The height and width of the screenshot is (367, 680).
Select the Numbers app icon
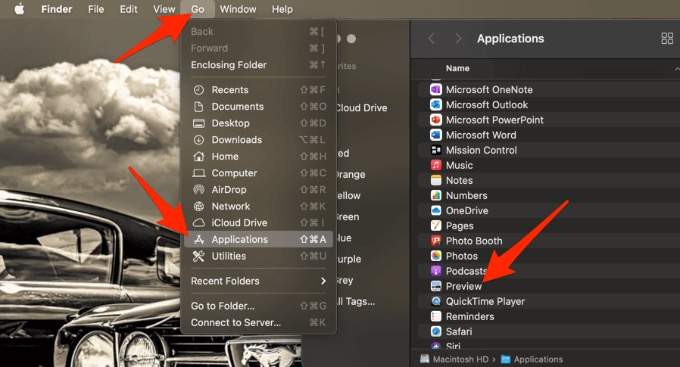436,196
